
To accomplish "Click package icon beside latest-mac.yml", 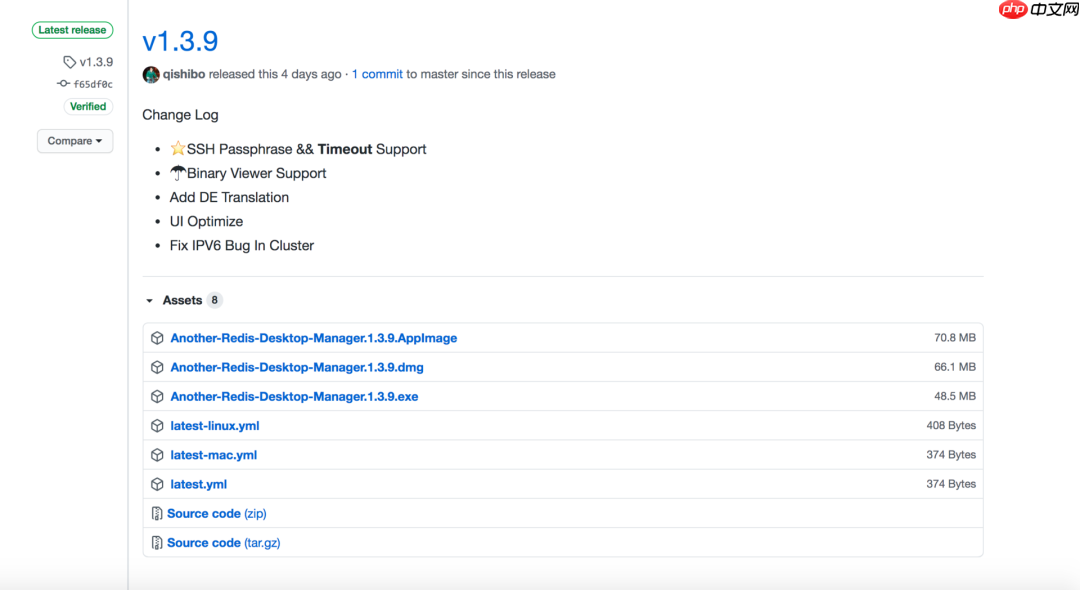I will (x=157, y=455).
